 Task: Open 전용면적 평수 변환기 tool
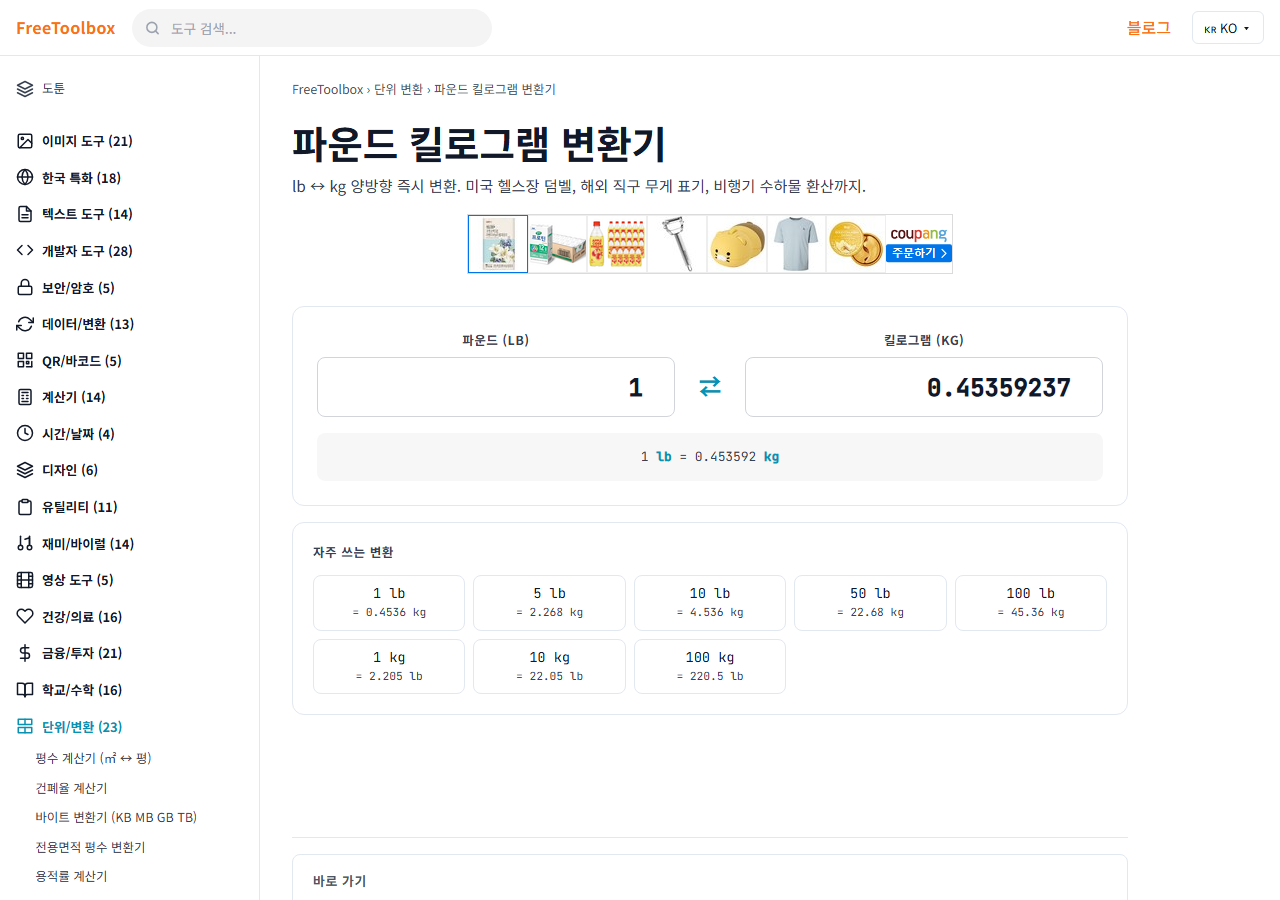tap(90, 847)
